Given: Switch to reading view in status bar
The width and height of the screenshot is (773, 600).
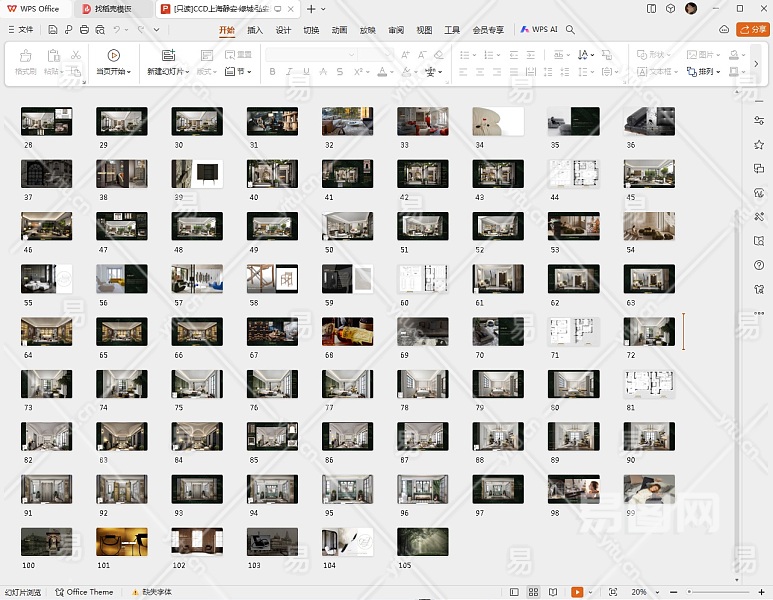Looking at the screenshot, I should 552,592.
